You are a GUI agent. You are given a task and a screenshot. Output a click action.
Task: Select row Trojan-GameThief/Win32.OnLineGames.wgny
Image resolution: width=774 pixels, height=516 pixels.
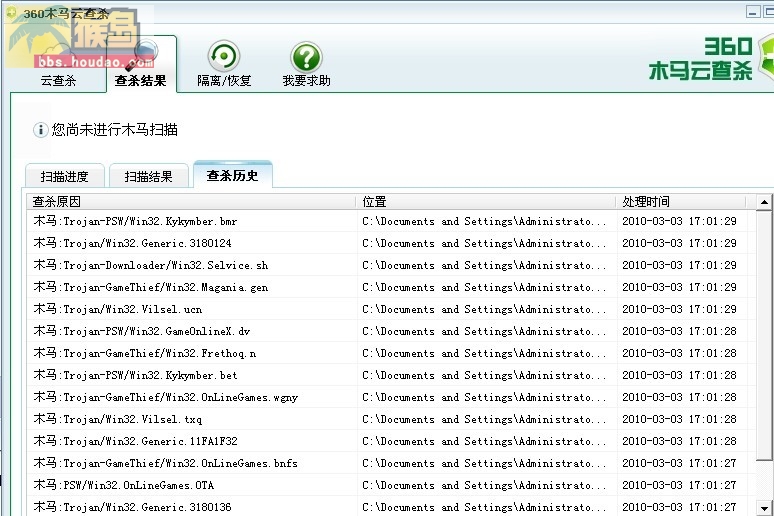coord(391,397)
